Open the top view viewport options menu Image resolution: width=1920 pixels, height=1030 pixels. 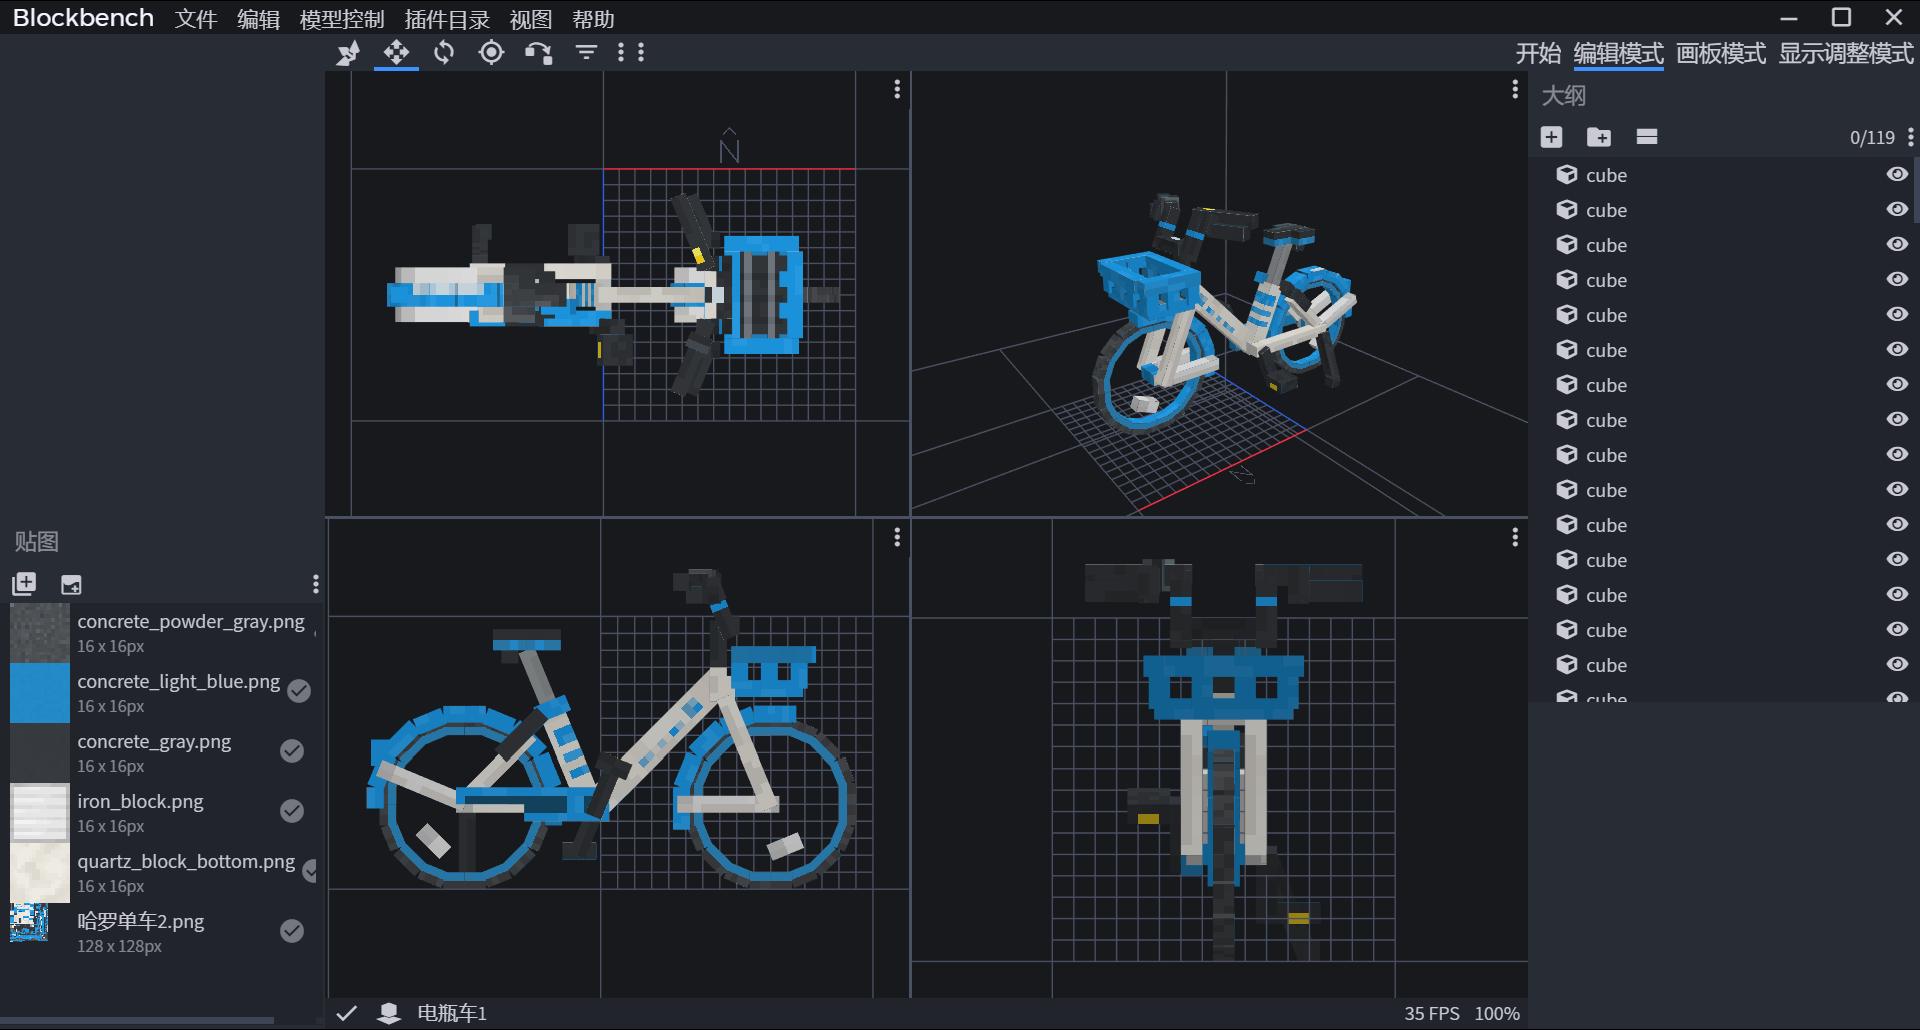(x=897, y=90)
